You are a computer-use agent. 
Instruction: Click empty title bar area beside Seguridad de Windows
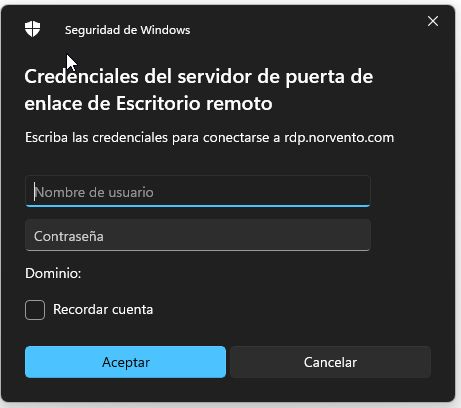300,30
